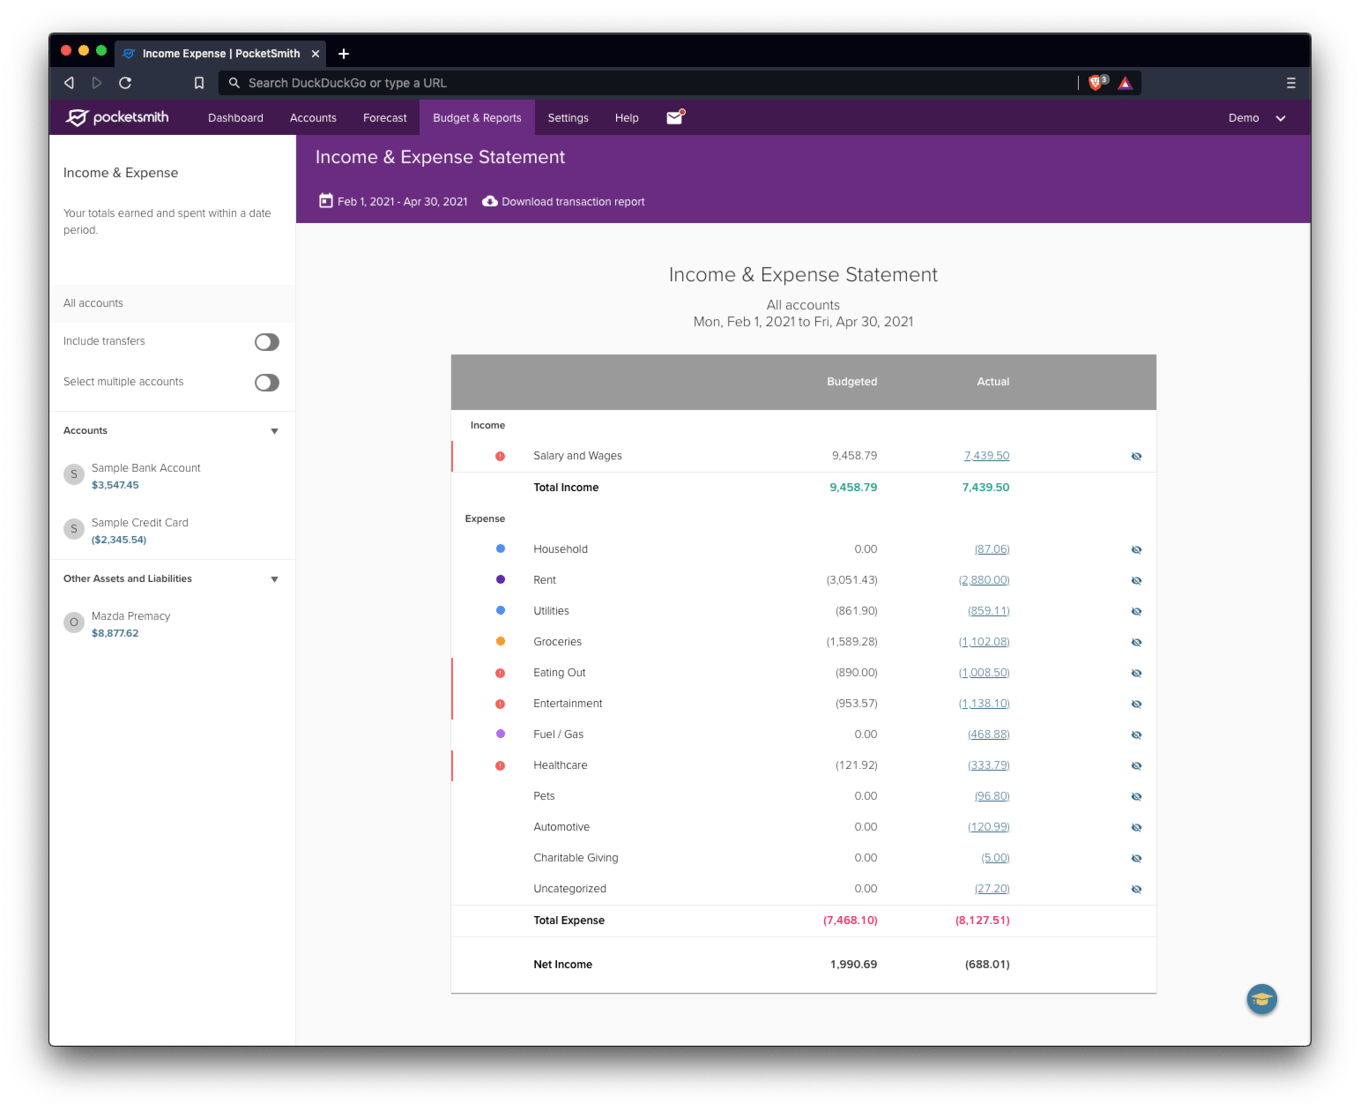The height and width of the screenshot is (1111, 1360).
Task: Open the mail inbox envelope icon
Action: [x=674, y=118]
